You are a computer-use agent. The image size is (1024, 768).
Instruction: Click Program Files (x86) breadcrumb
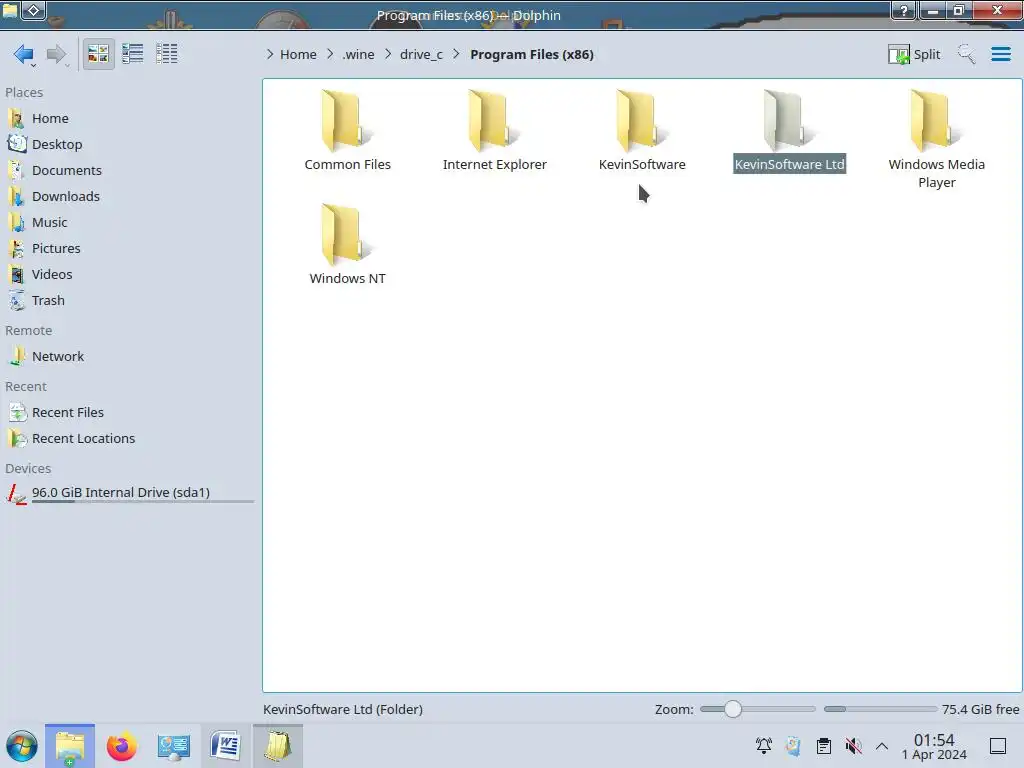coord(532,54)
